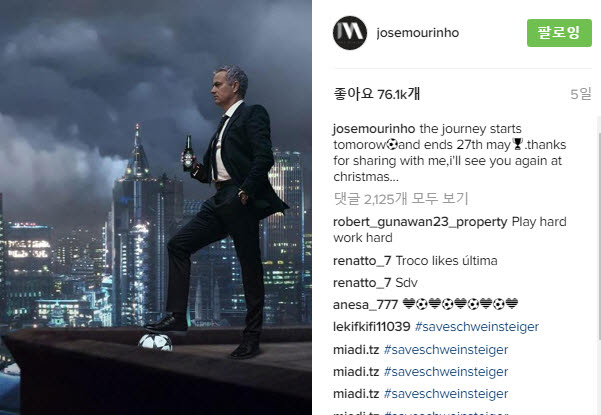Open first miadi.tz commenter profile
This screenshot has width=601, height=415.
[356, 350]
